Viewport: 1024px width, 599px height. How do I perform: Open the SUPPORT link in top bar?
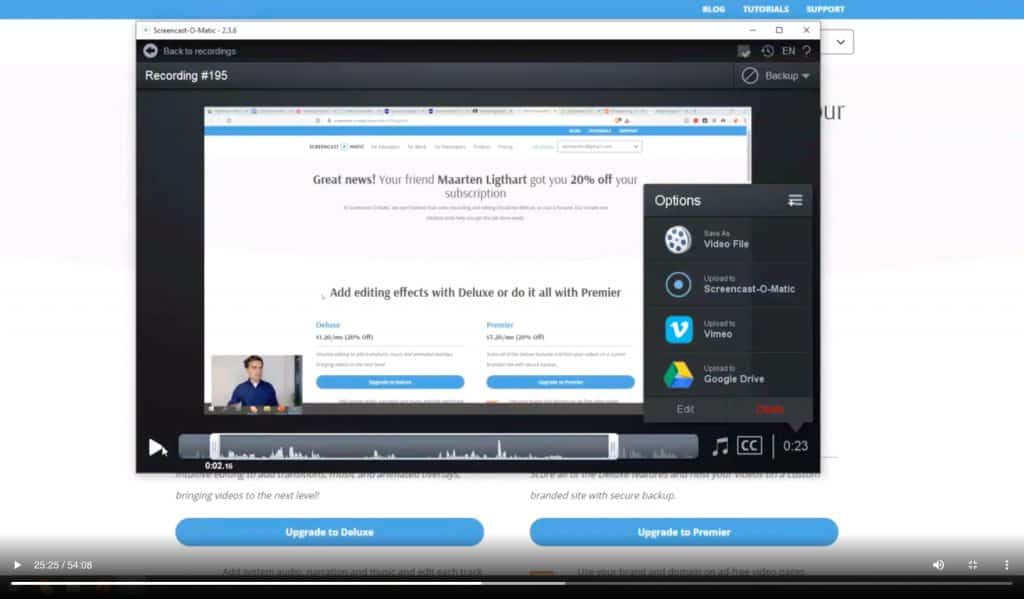pos(825,9)
